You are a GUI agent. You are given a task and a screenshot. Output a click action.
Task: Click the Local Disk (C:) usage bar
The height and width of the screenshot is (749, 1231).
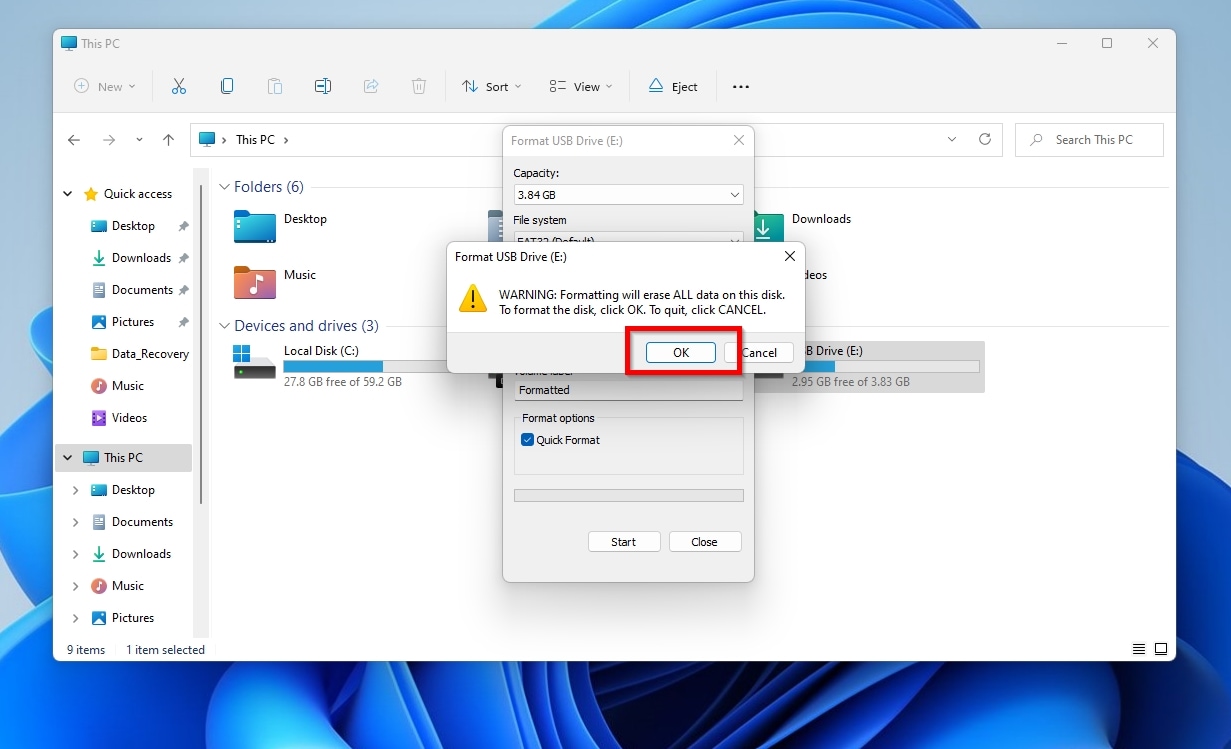coord(366,367)
